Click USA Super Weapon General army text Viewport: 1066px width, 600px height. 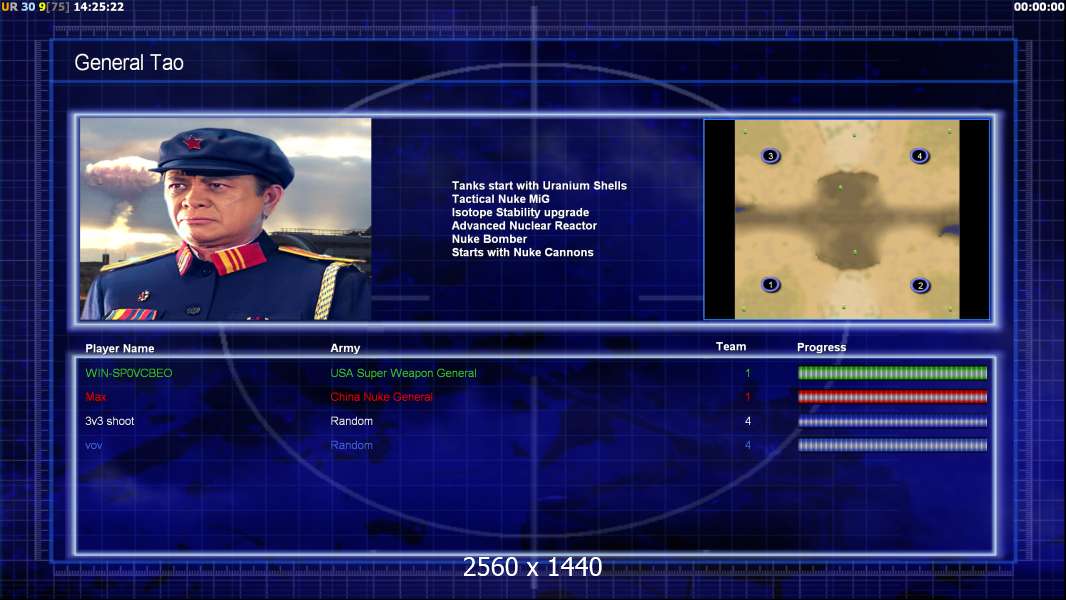coord(403,373)
